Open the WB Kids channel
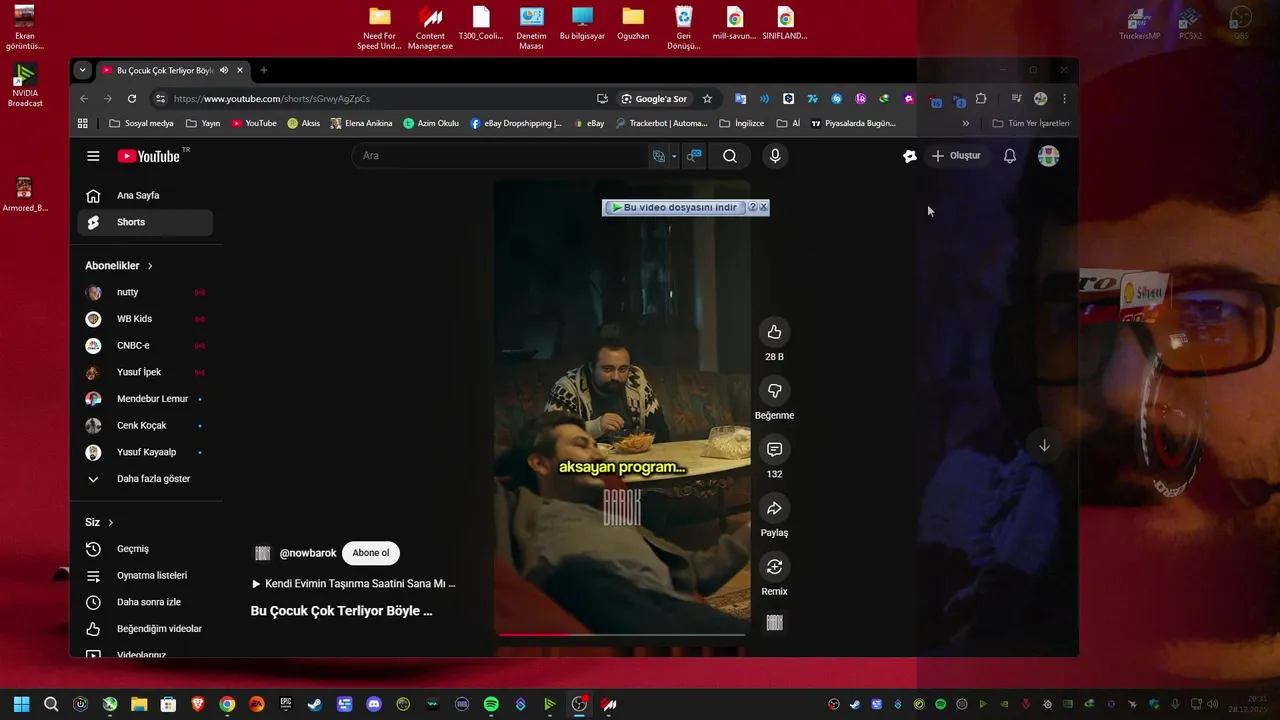The width and height of the screenshot is (1280, 720). click(145, 319)
